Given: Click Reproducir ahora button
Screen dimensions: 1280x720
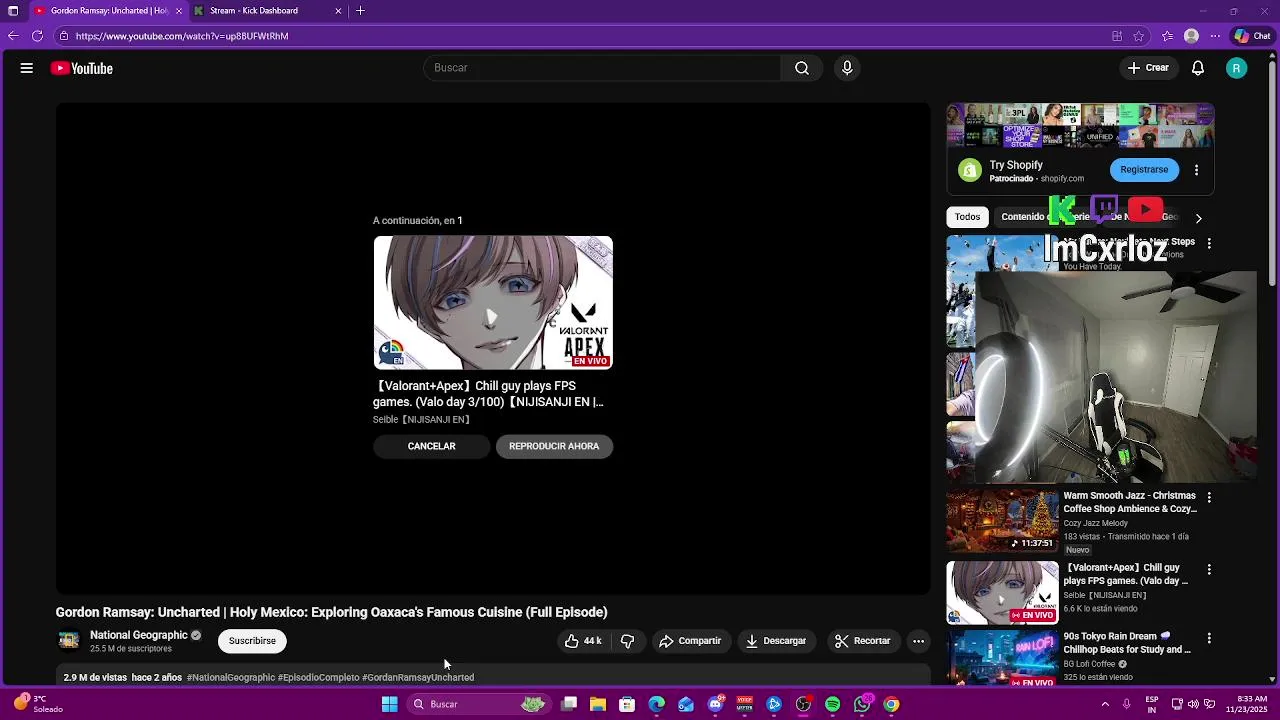Looking at the screenshot, I should coord(554,446).
